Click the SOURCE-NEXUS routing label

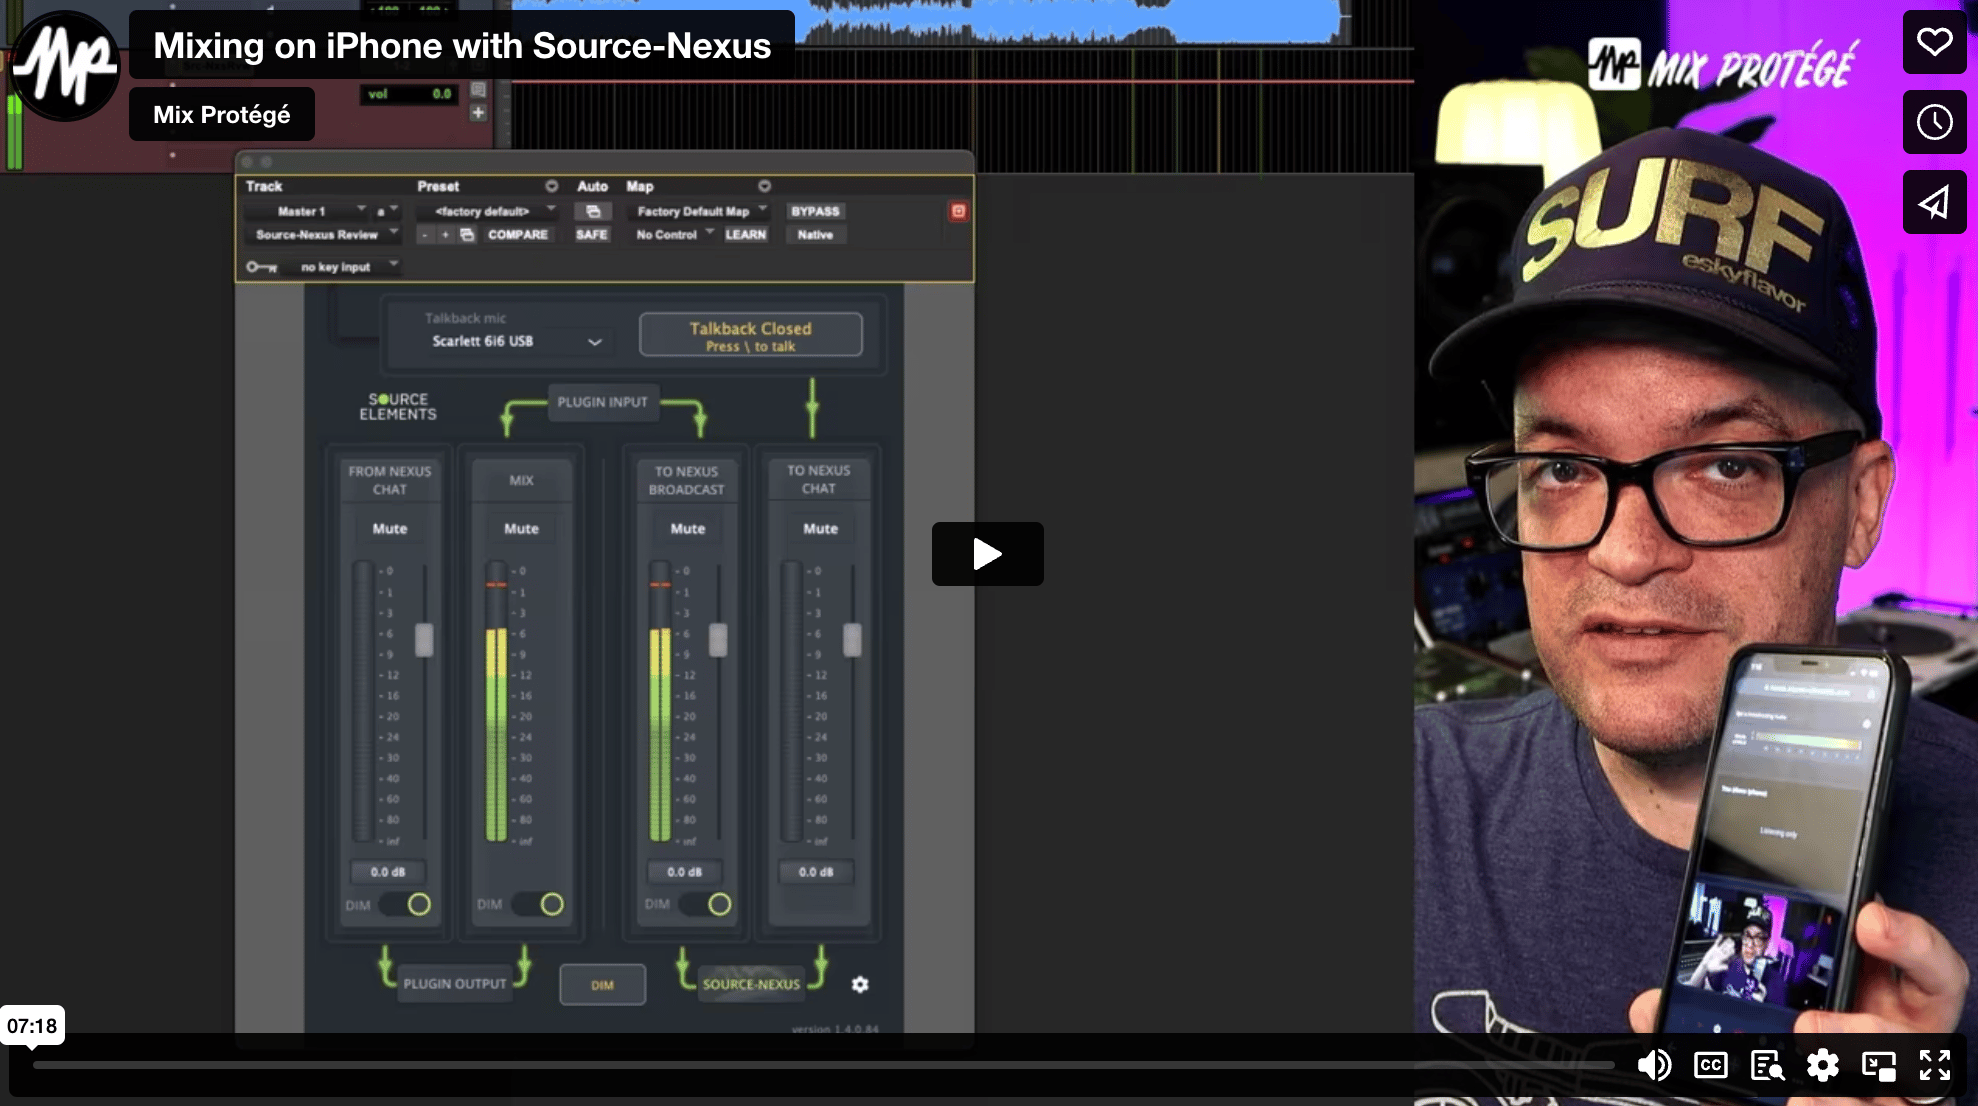click(x=751, y=984)
